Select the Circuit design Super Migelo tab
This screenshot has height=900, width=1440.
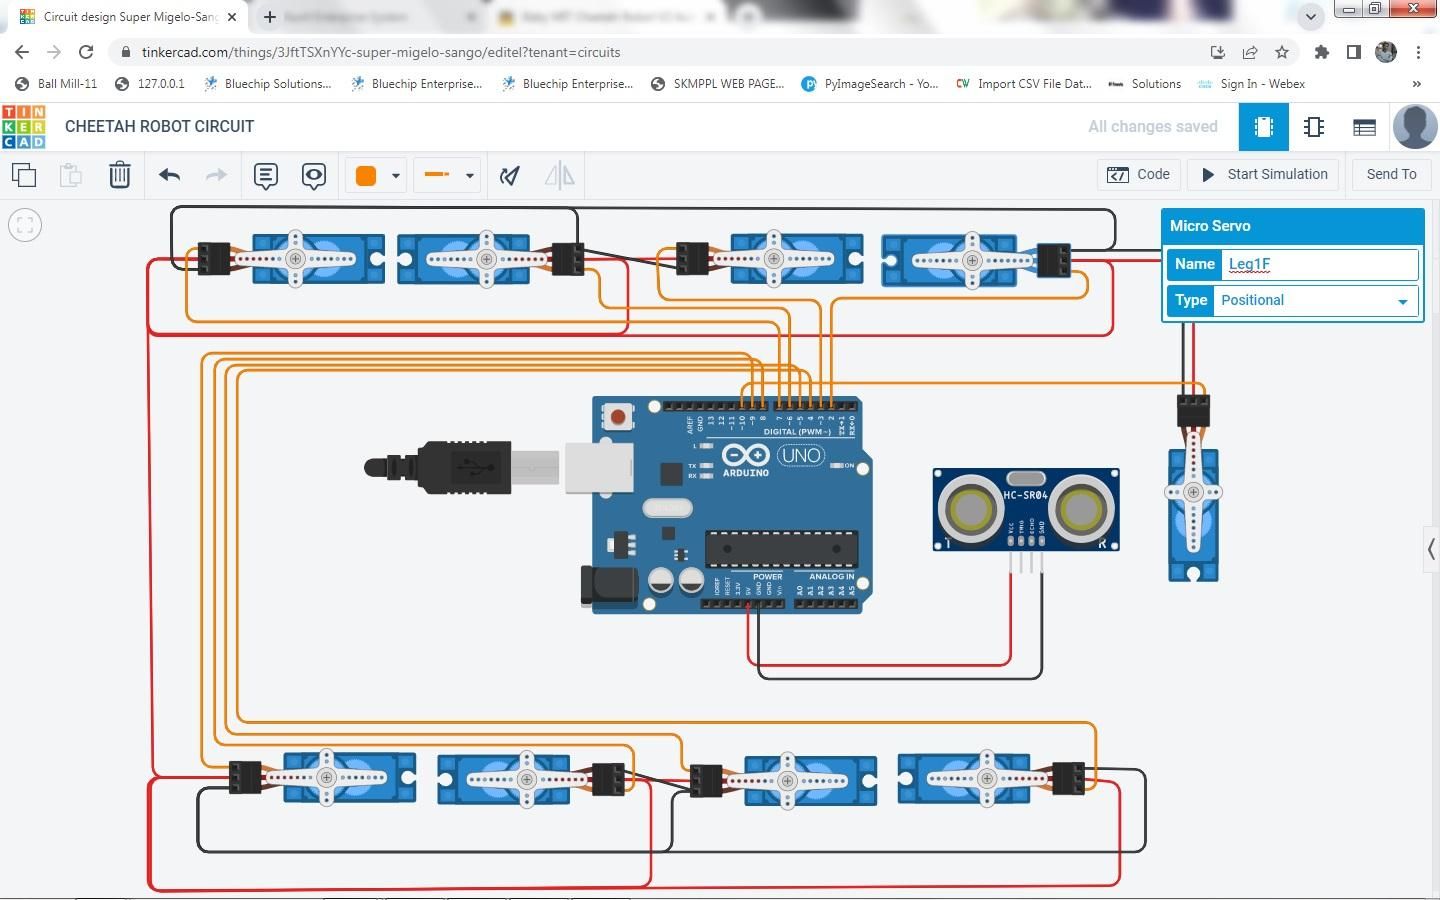pyautogui.click(x=130, y=17)
